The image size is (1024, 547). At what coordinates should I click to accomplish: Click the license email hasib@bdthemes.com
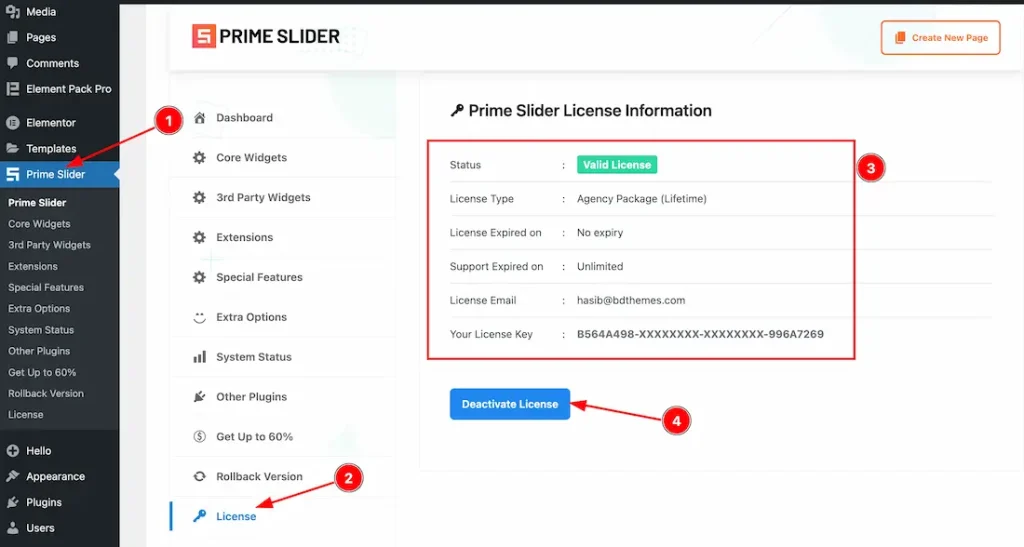pos(631,300)
